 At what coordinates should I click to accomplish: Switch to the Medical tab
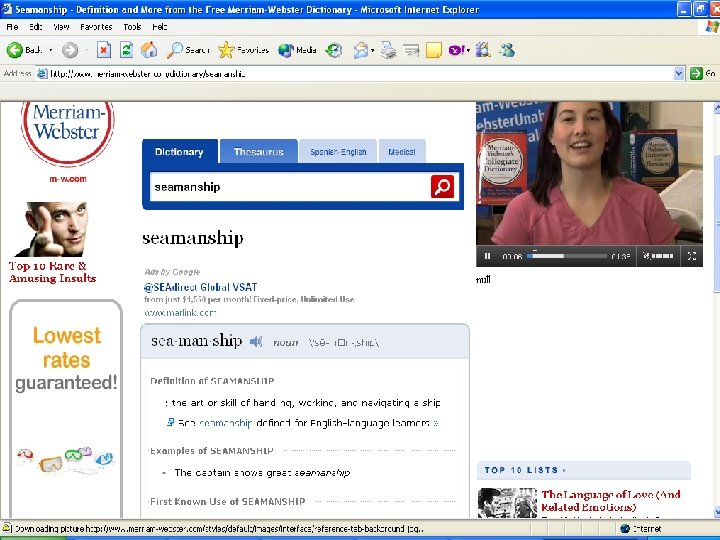point(402,152)
